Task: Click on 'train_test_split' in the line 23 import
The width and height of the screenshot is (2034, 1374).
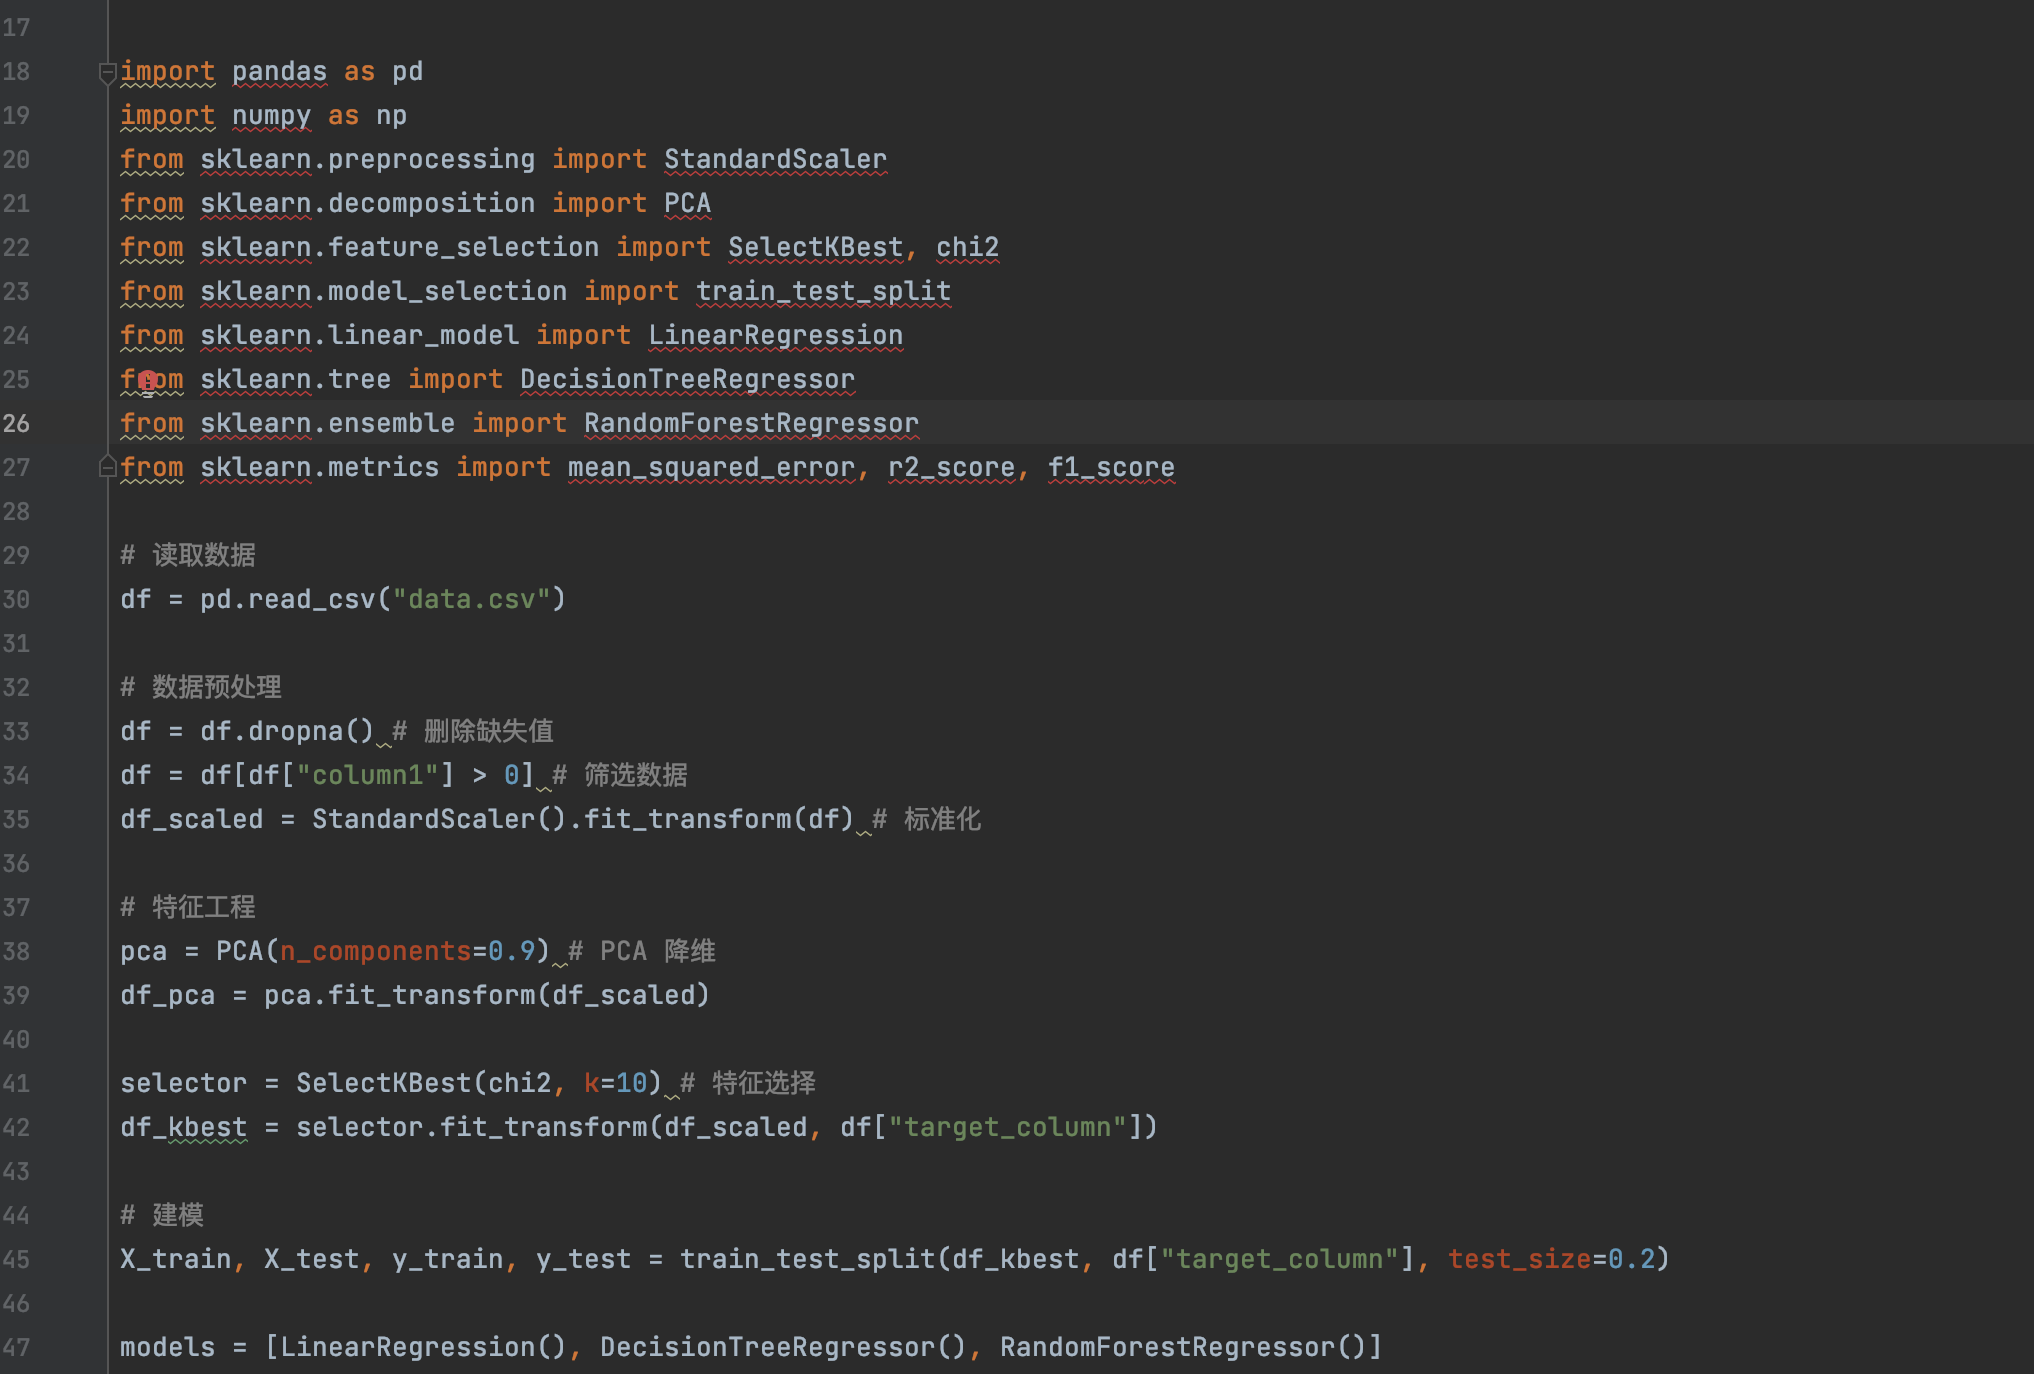Action: tap(823, 292)
